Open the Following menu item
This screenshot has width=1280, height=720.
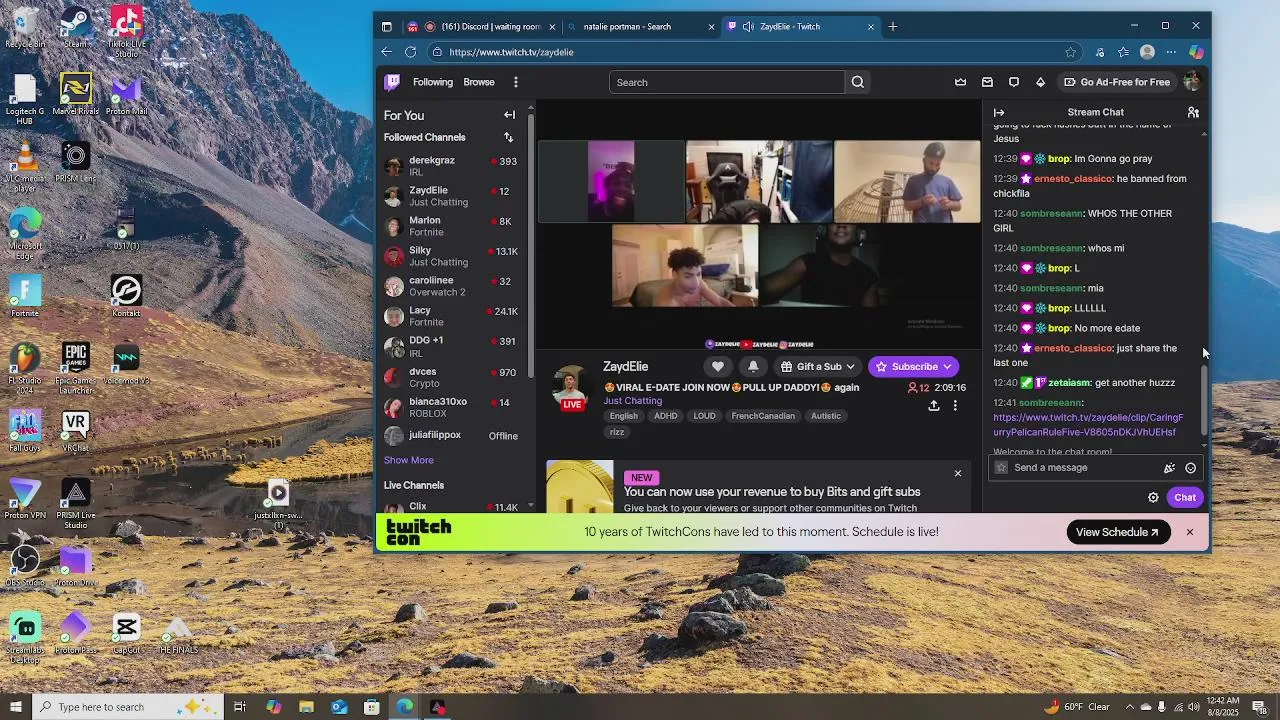pyautogui.click(x=433, y=82)
